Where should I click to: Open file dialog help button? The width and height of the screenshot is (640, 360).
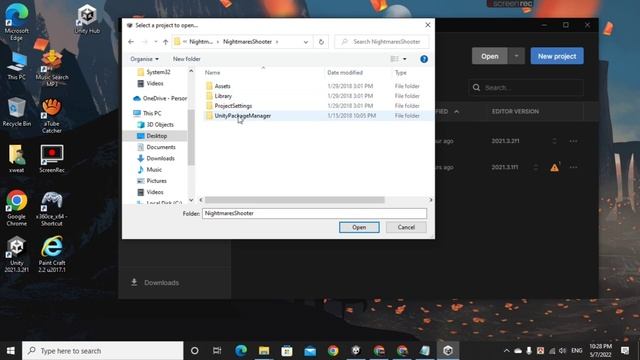click(424, 59)
